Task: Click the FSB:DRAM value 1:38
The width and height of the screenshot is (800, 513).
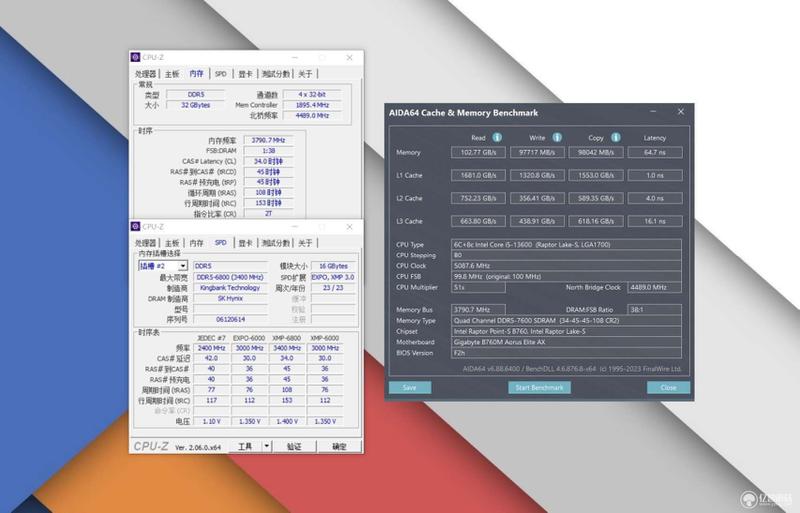Action: pyautogui.click(x=268, y=151)
